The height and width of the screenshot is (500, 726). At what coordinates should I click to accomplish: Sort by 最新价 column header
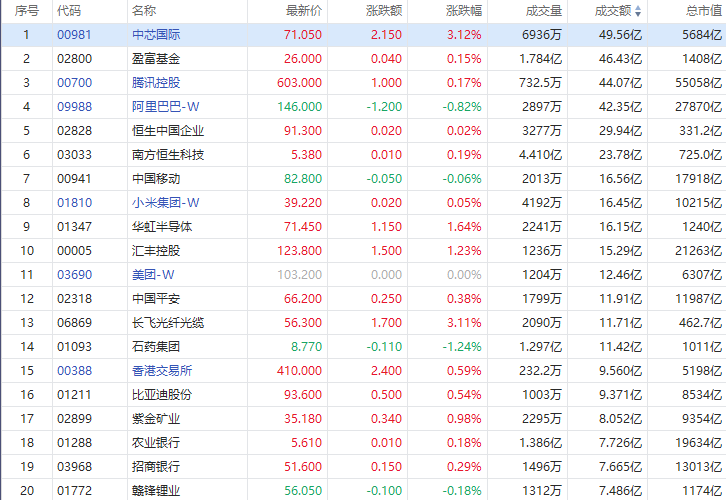coord(304,11)
